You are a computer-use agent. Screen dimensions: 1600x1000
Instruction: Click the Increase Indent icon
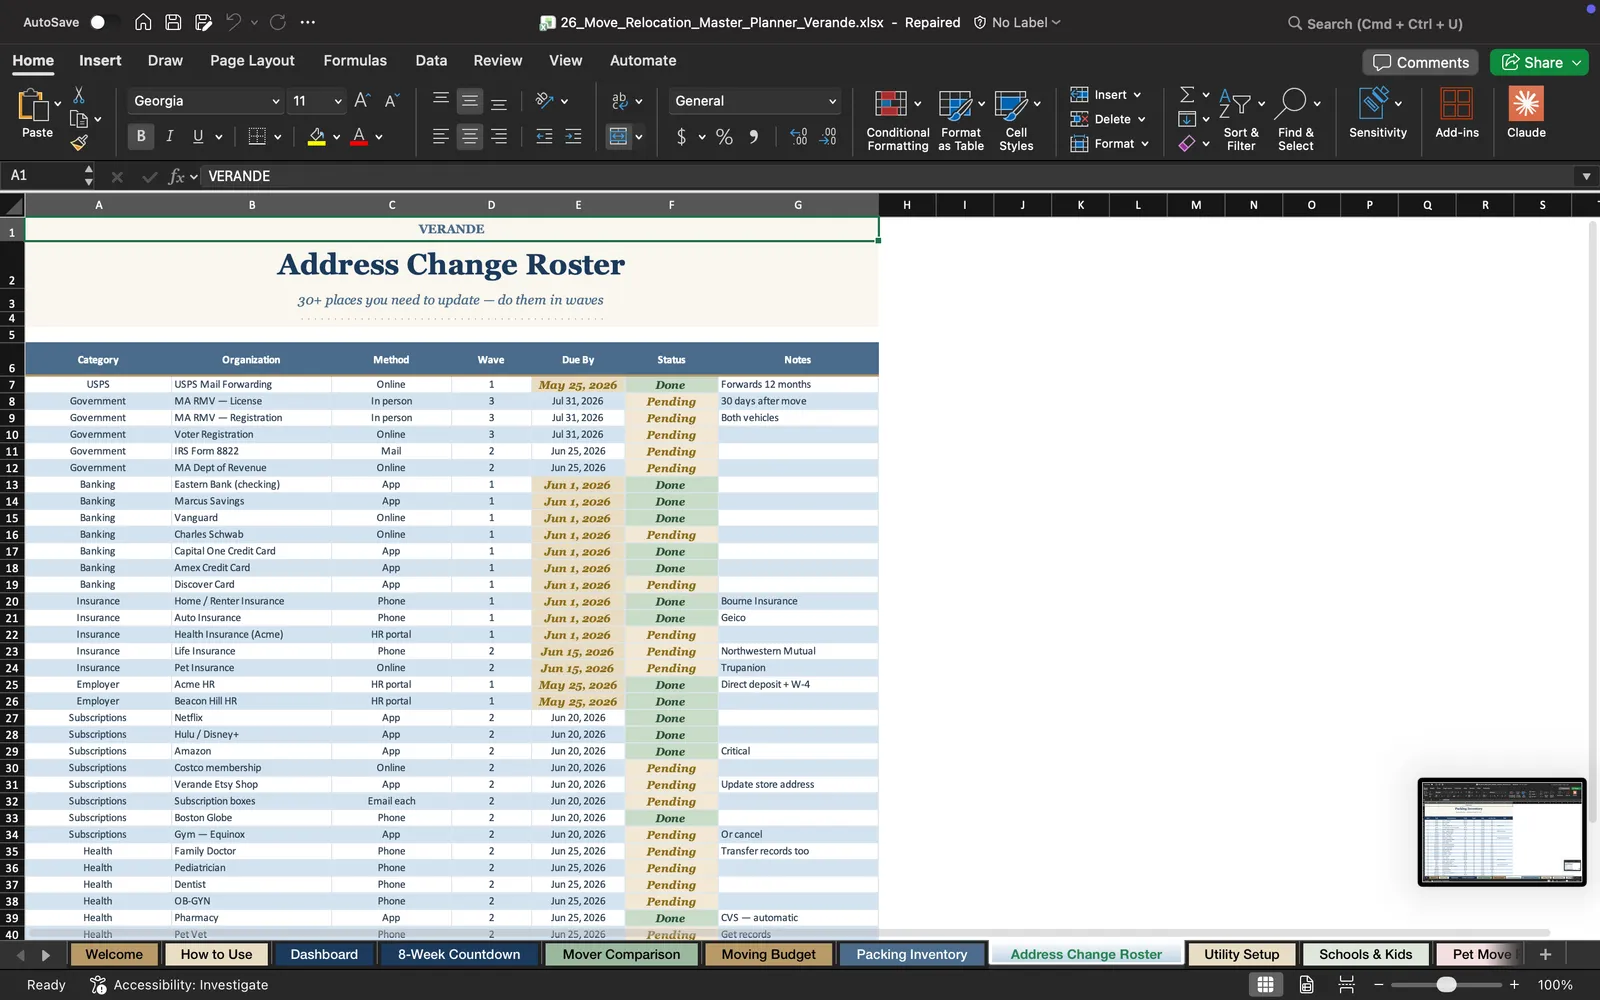573,137
